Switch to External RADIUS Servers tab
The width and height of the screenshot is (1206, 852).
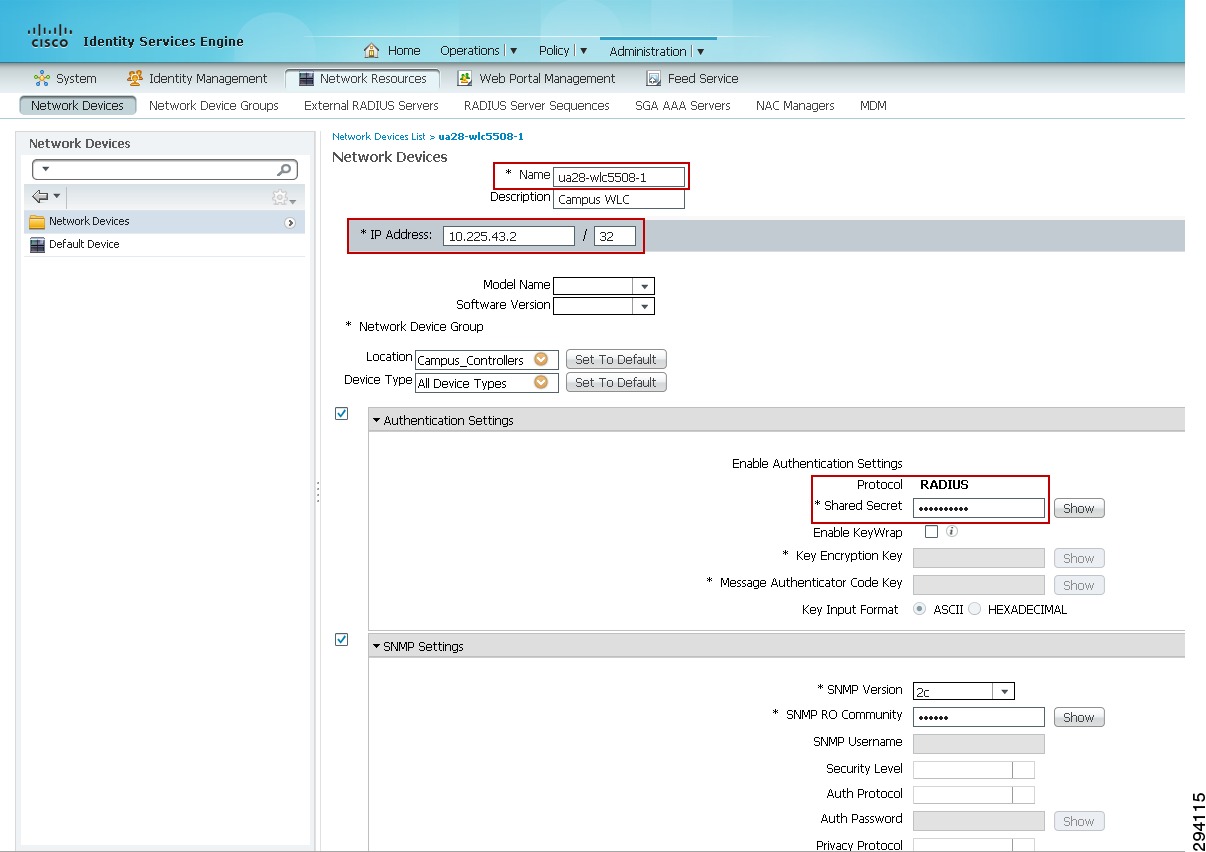tap(371, 105)
